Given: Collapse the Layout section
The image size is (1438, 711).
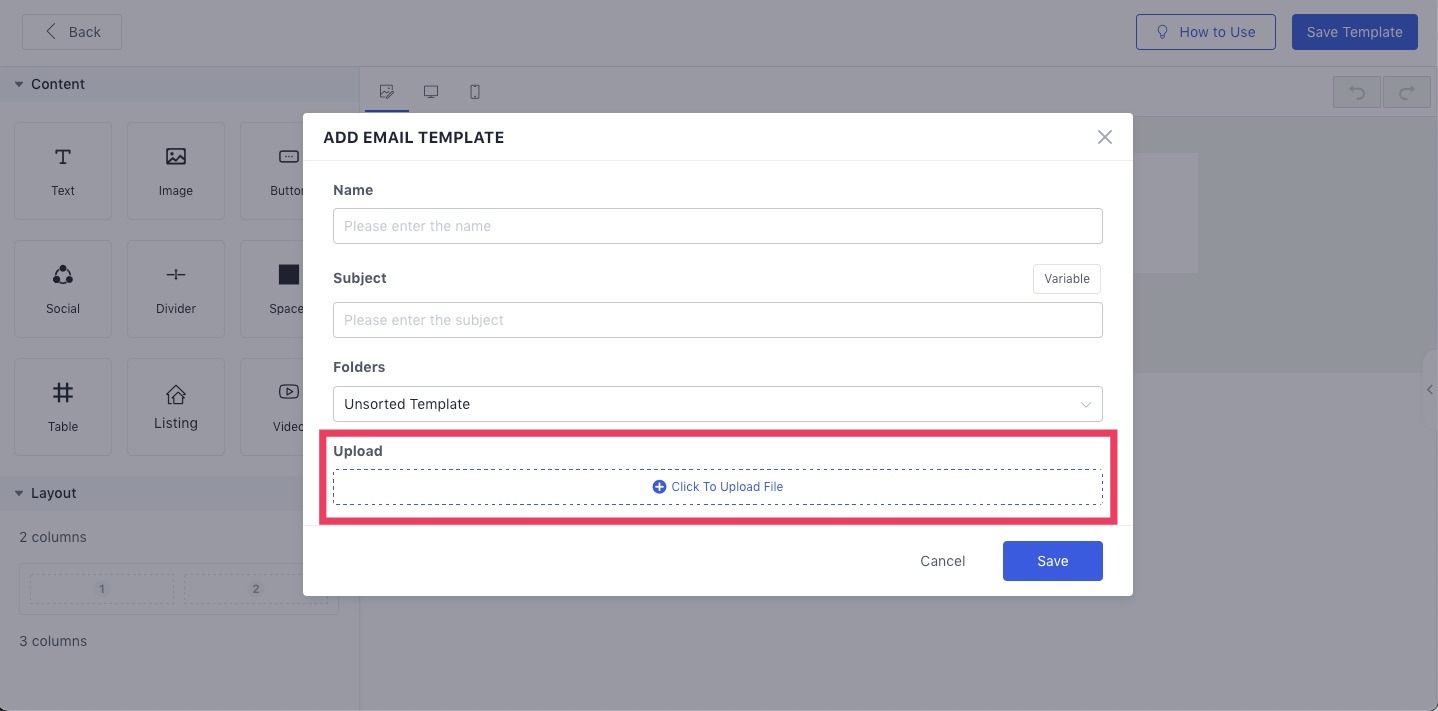Looking at the screenshot, I should 18,493.
